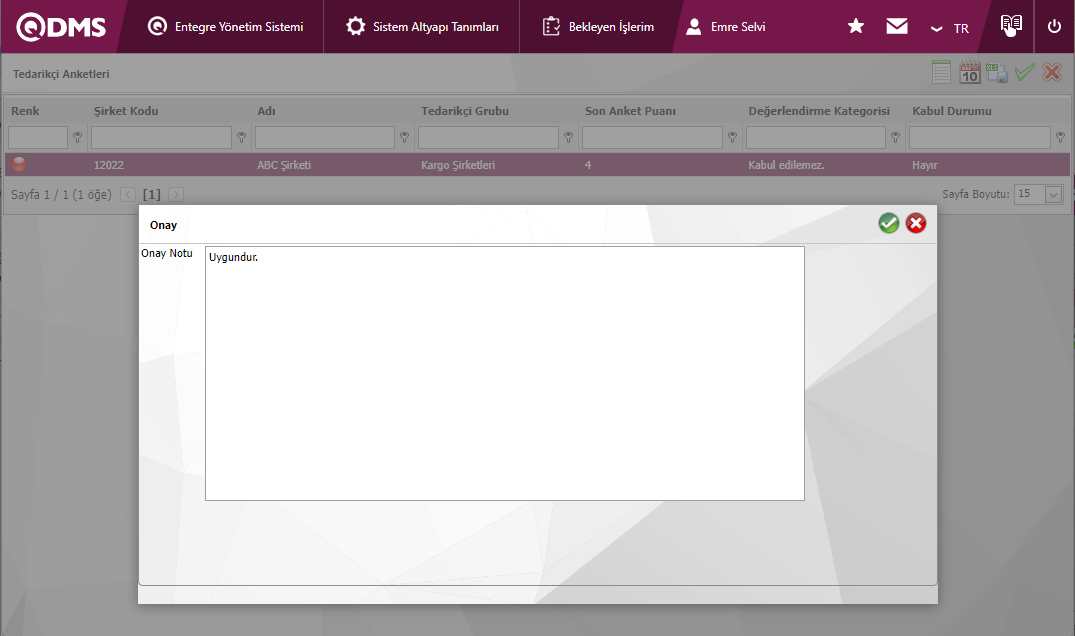Click the red reject X toolbar icon
1075x636 pixels.
pyautogui.click(x=1052, y=72)
